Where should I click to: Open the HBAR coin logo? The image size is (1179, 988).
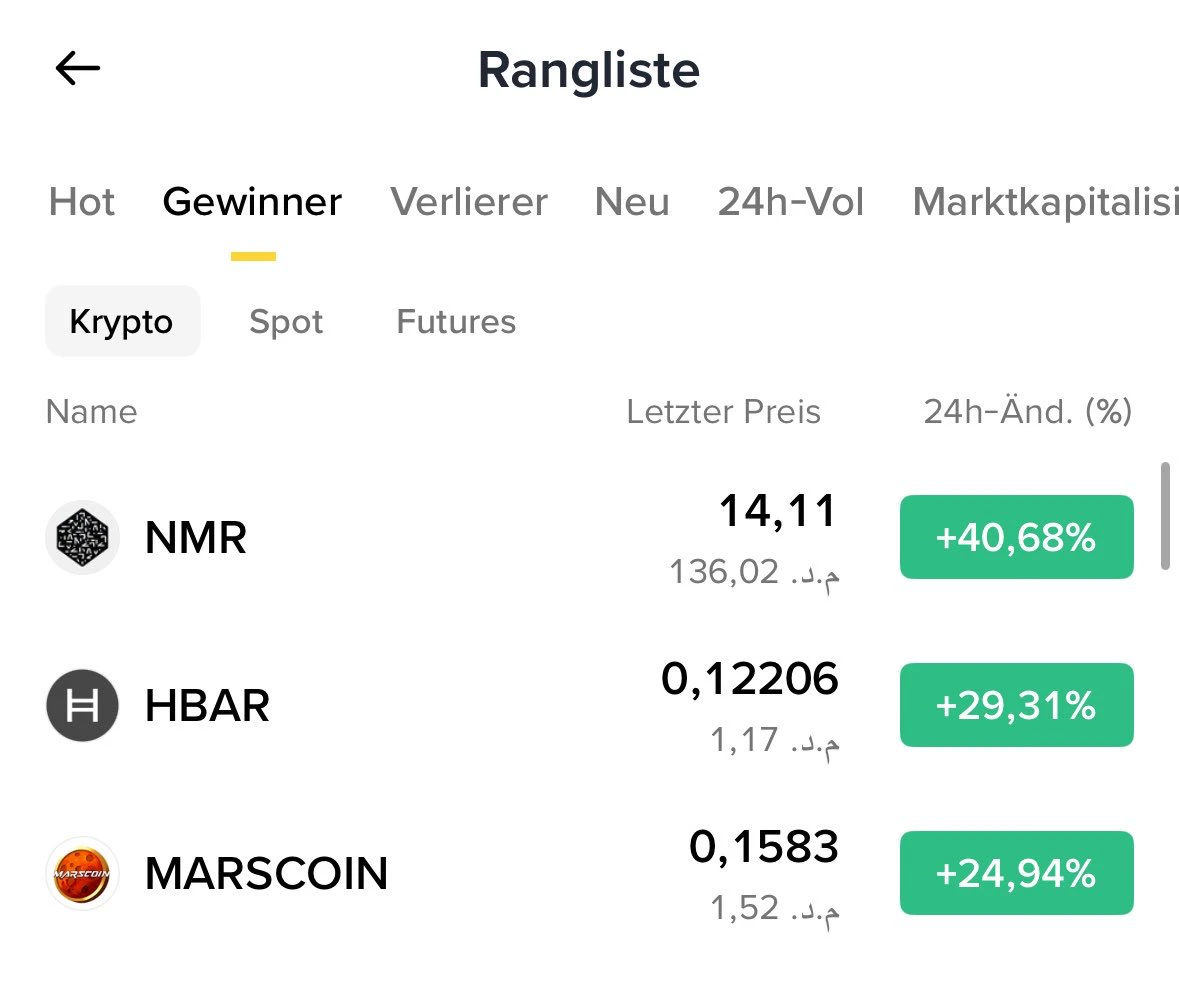click(x=83, y=705)
